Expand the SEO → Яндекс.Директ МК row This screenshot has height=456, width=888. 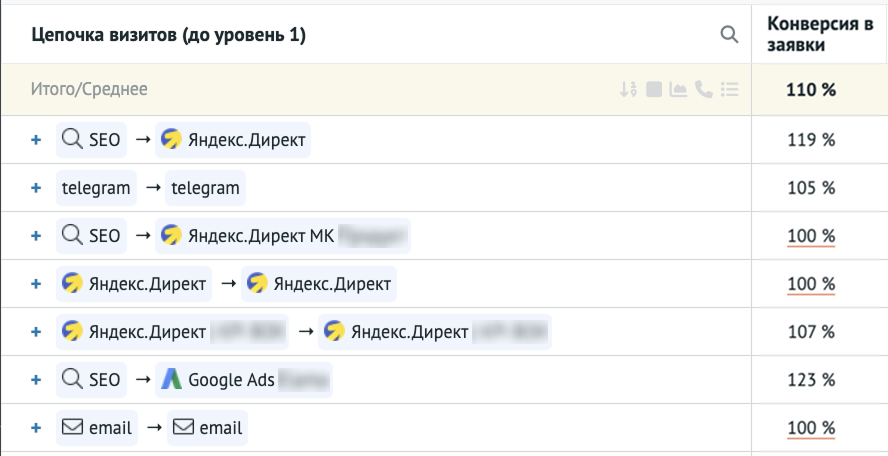36,236
